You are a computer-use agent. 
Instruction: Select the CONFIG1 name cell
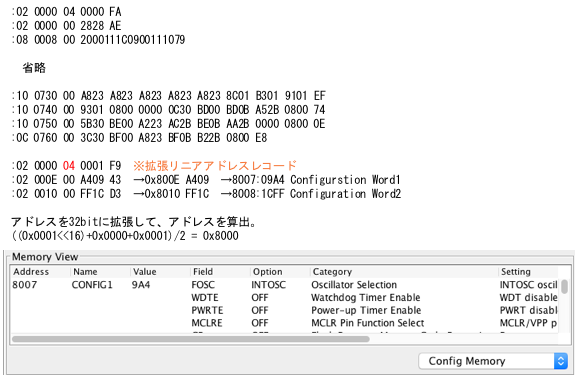coord(92,285)
